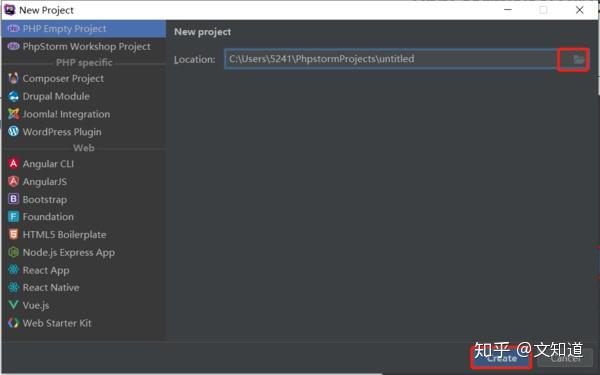This screenshot has height=375, width=600.
Task: Click the React Native atom icon
Action: click(13, 287)
